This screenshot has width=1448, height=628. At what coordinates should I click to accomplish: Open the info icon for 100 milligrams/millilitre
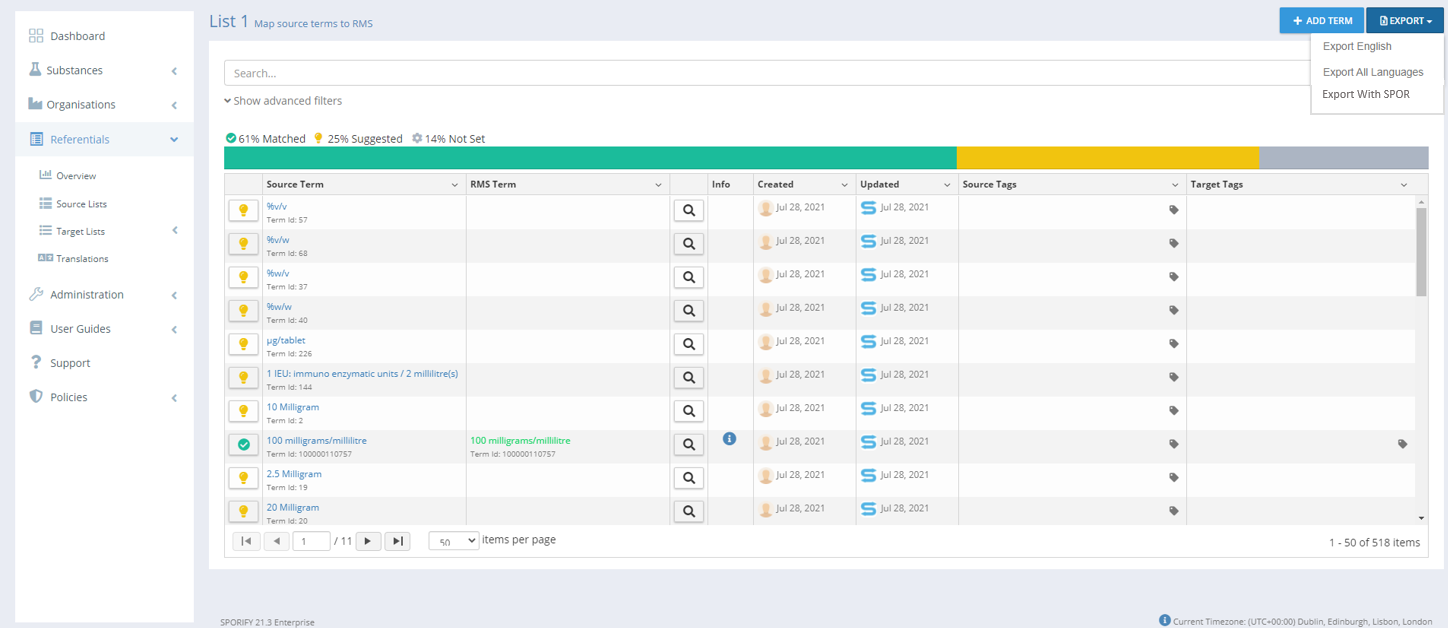click(x=729, y=439)
